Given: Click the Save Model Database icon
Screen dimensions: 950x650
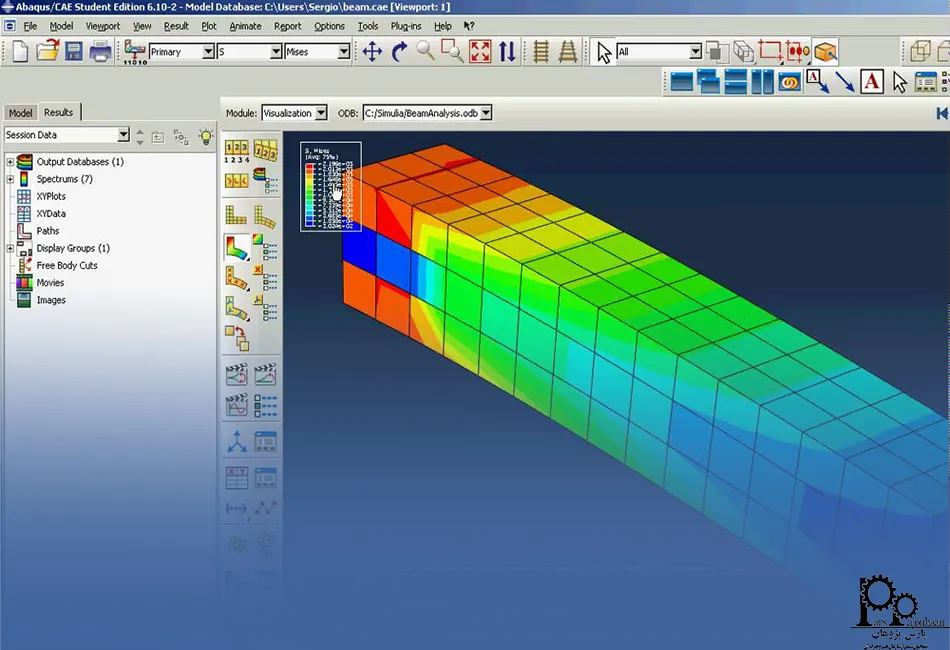Looking at the screenshot, I should tap(74, 52).
